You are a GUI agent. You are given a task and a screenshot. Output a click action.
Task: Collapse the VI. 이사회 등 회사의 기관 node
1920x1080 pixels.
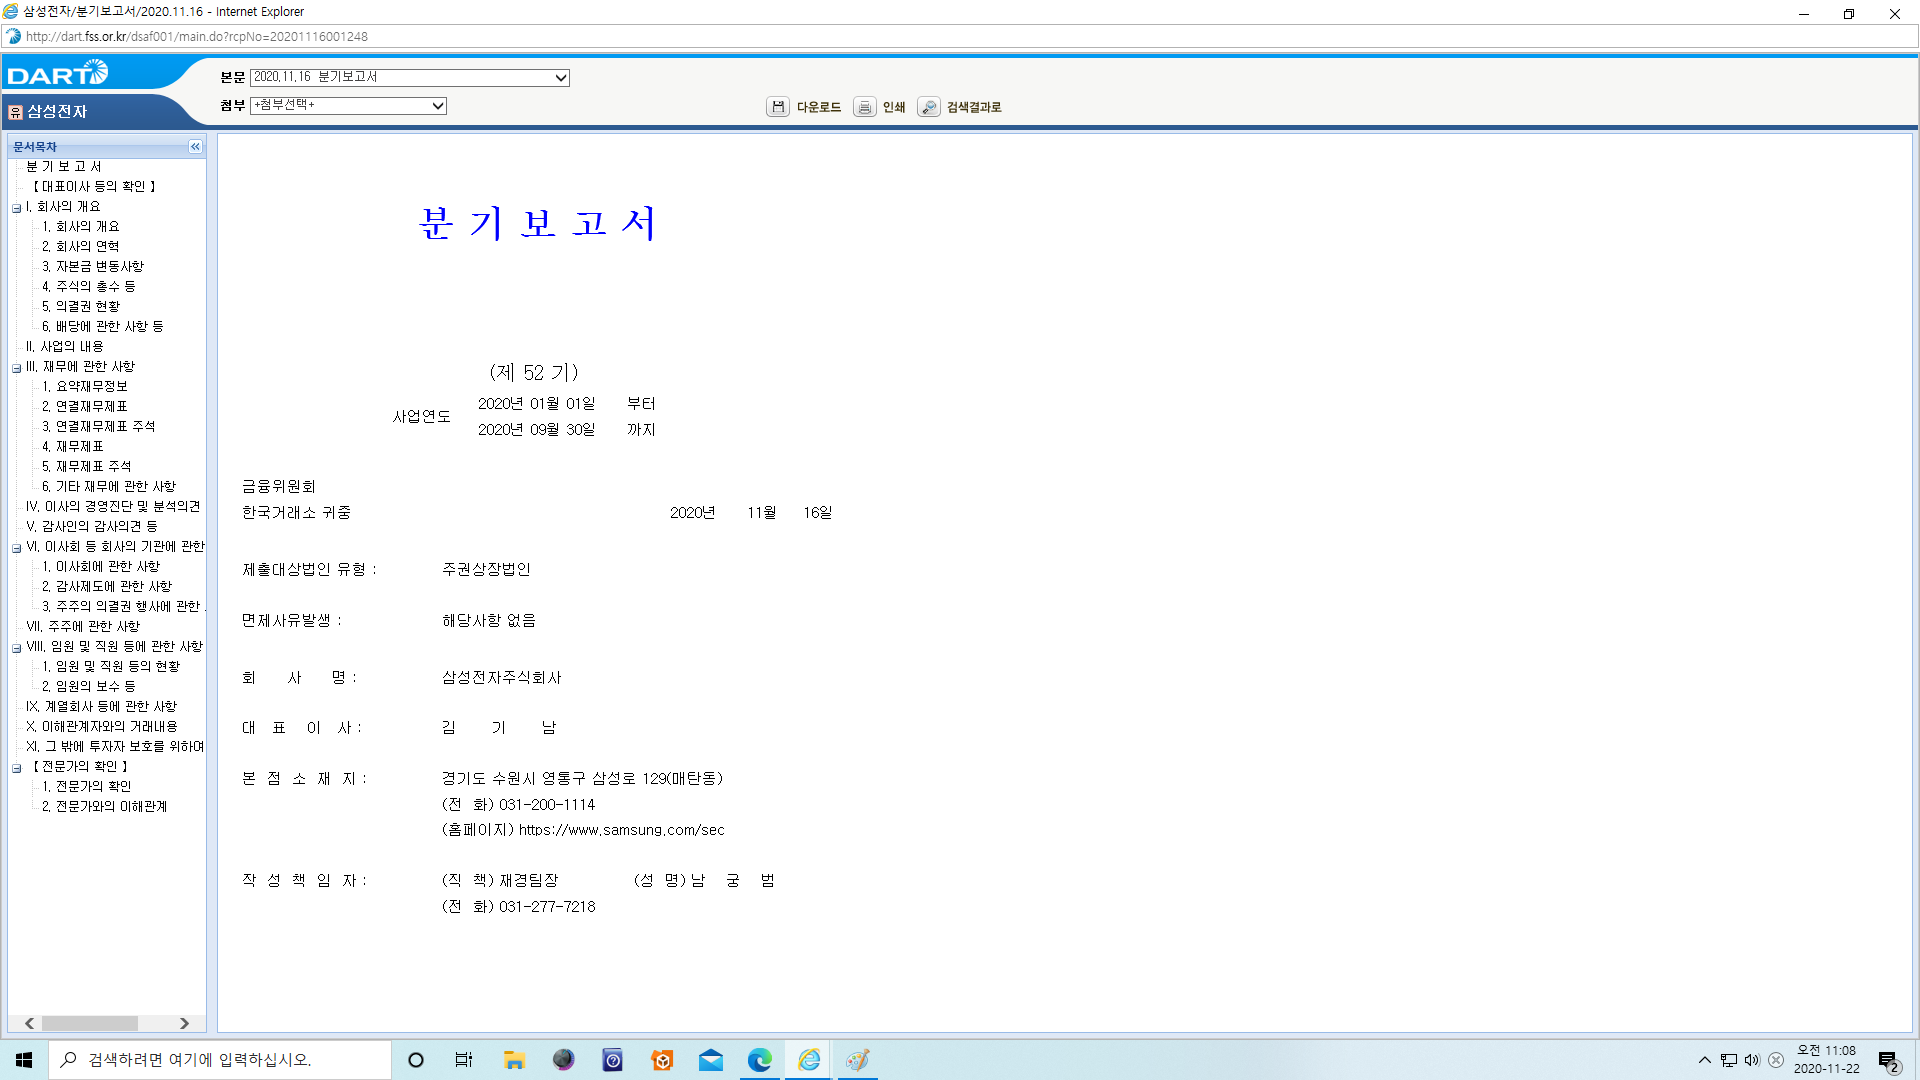[x=16, y=548]
